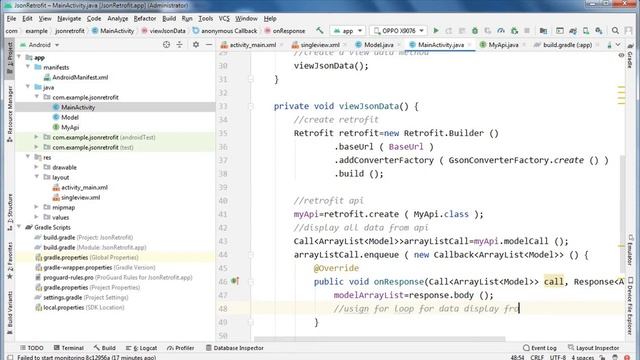Open the Structure side tab
The image size is (640, 360).
(9, 212)
